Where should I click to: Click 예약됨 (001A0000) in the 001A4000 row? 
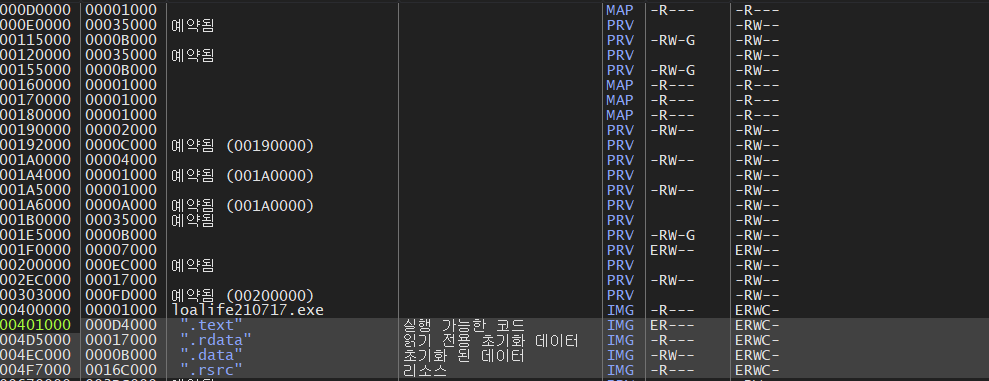point(243,175)
